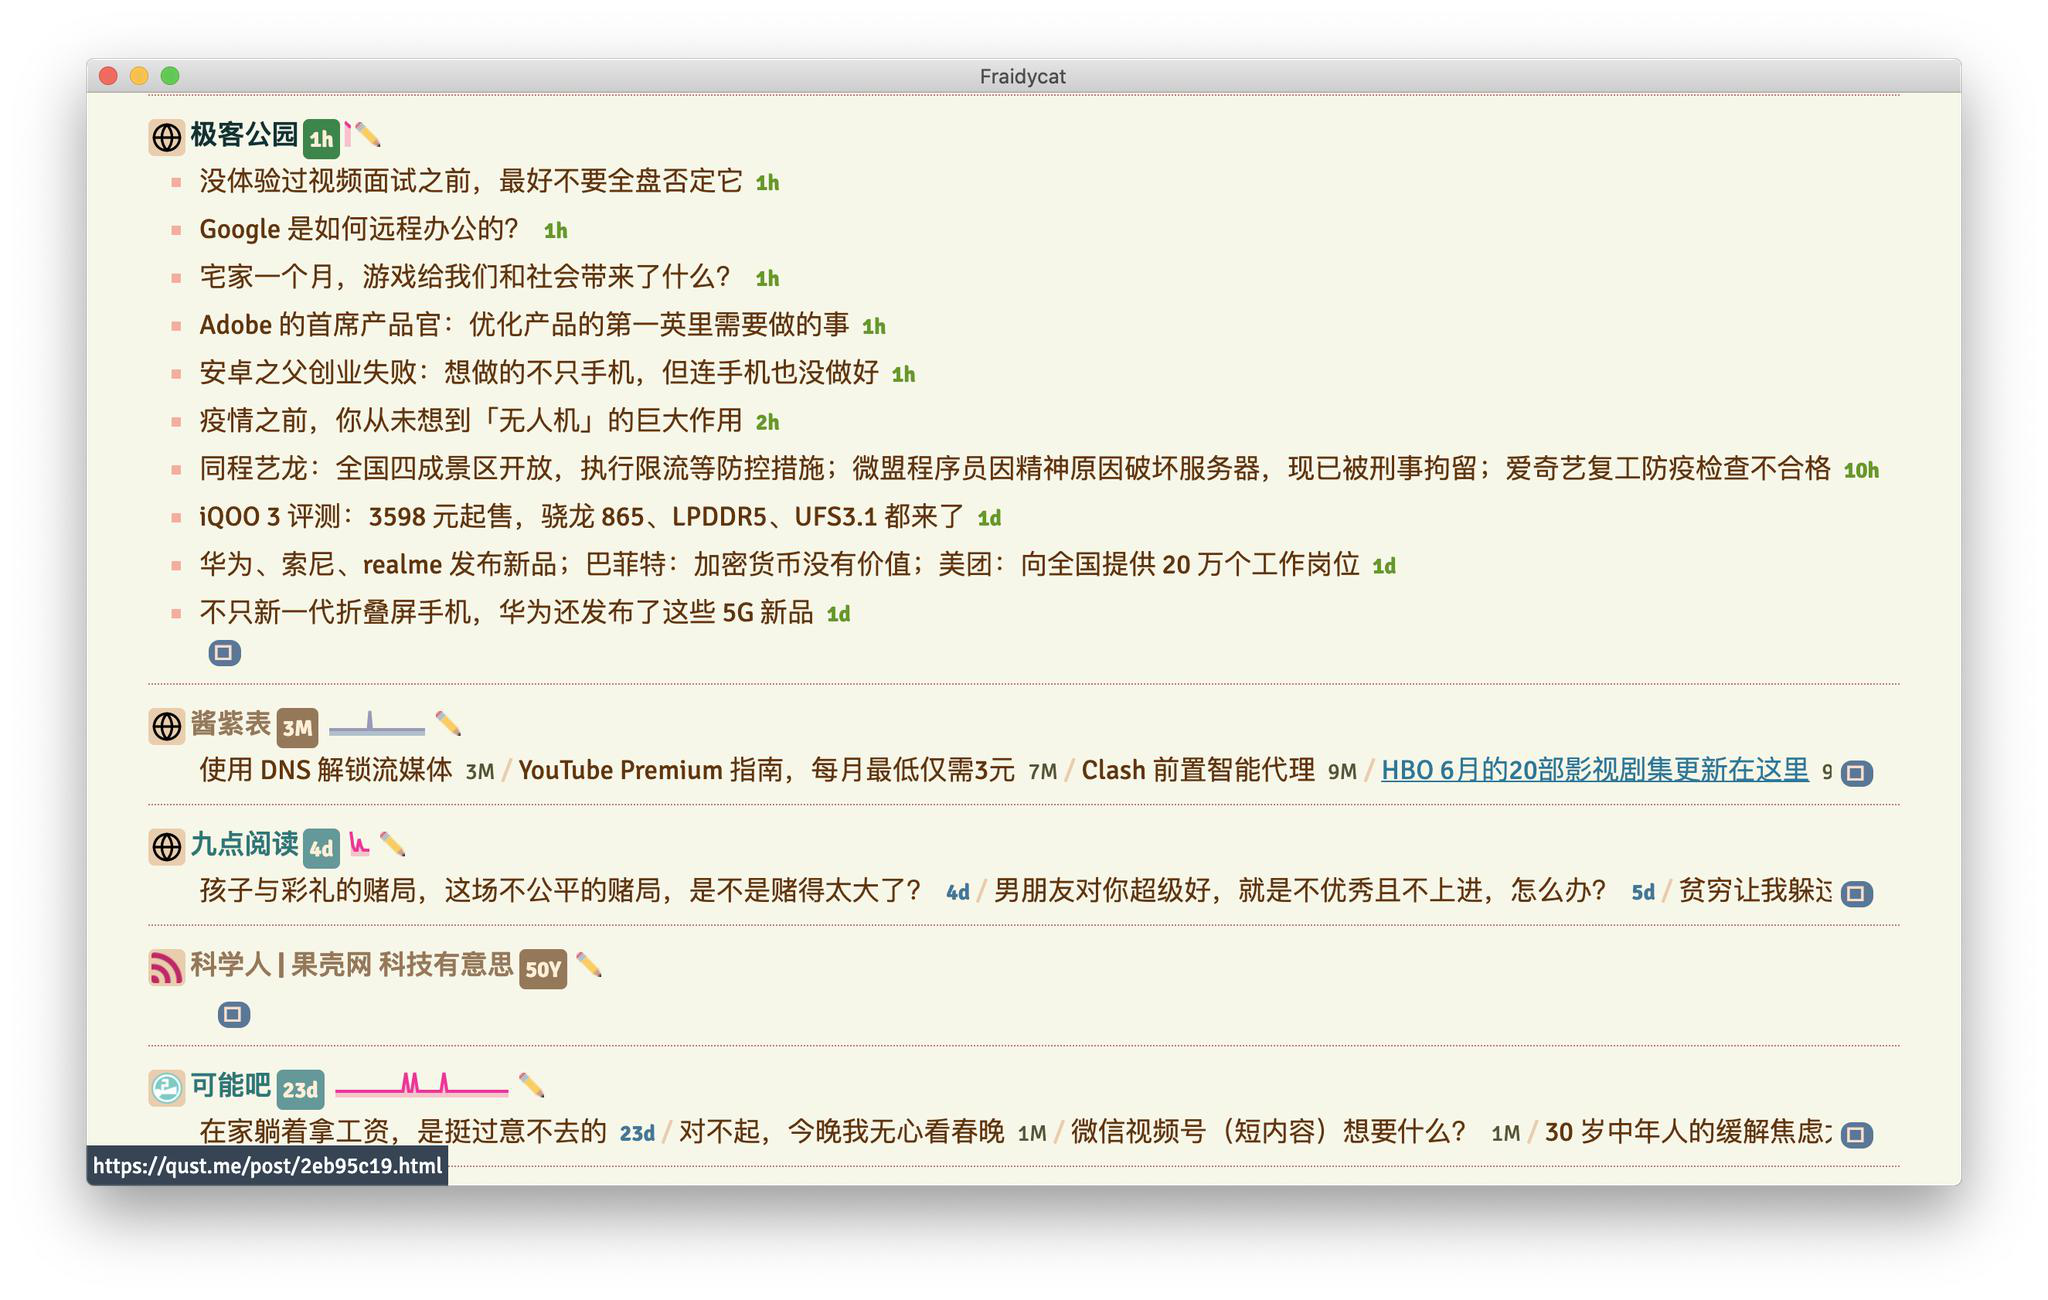Open post 30 岁中年人的缓解焦虑
The image size is (2048, 1300).
1689,1131
